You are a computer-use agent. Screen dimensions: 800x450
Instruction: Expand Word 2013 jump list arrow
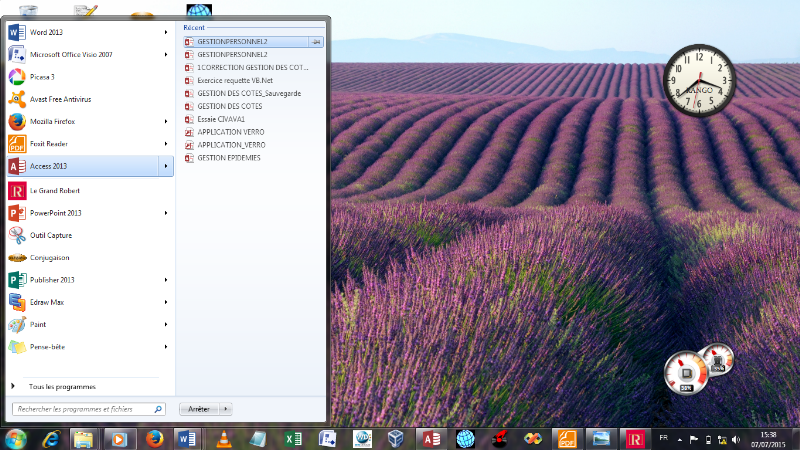click(x=166, y=32)
